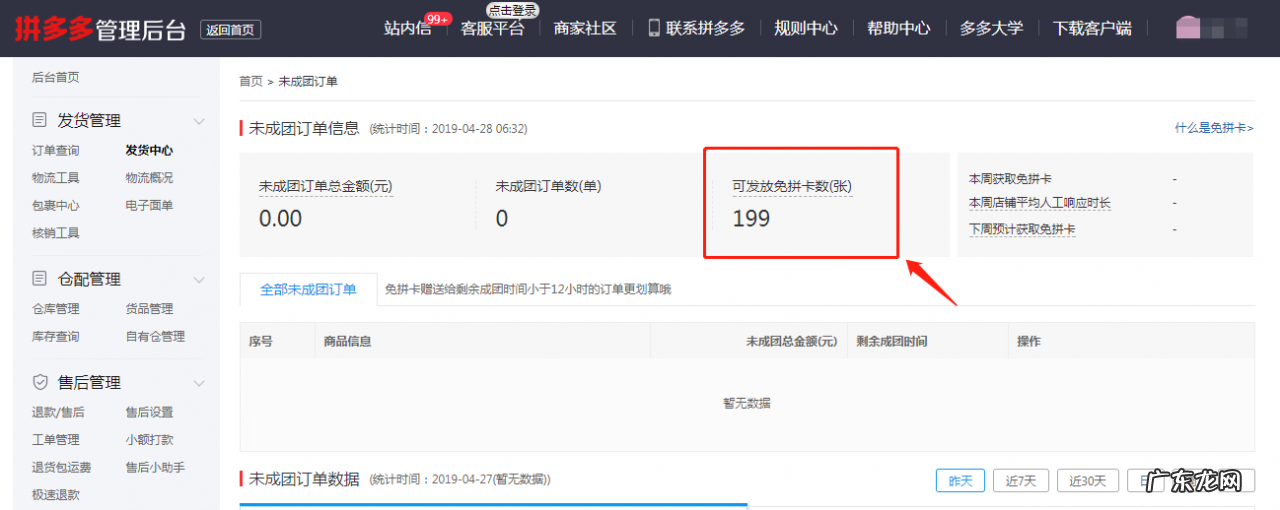The image size is (1280, 510).
Task: Open 自有仓管理 in the sidebar
Action: (x=155, y=336)
